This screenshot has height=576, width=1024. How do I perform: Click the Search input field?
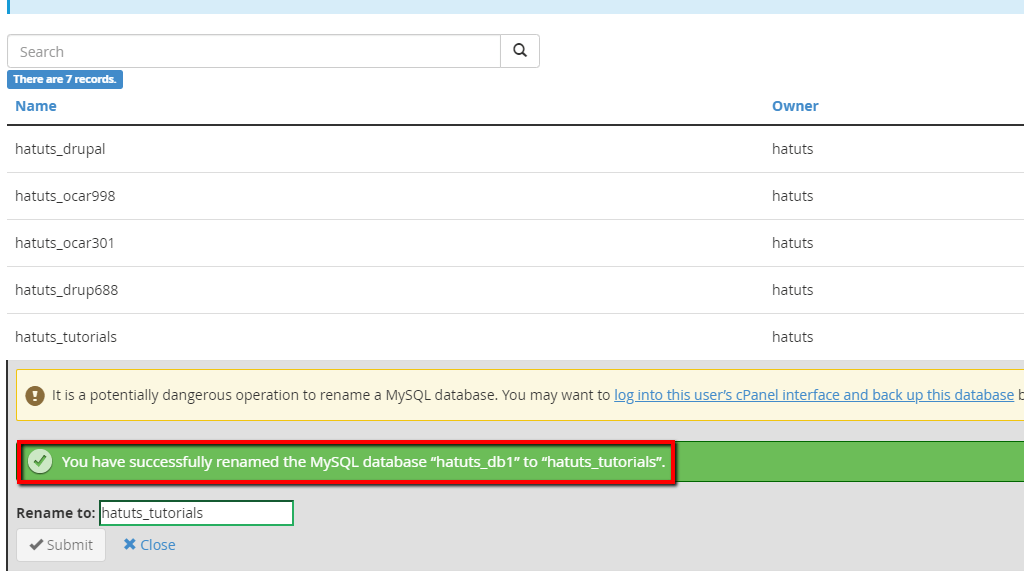pos(254,51)
